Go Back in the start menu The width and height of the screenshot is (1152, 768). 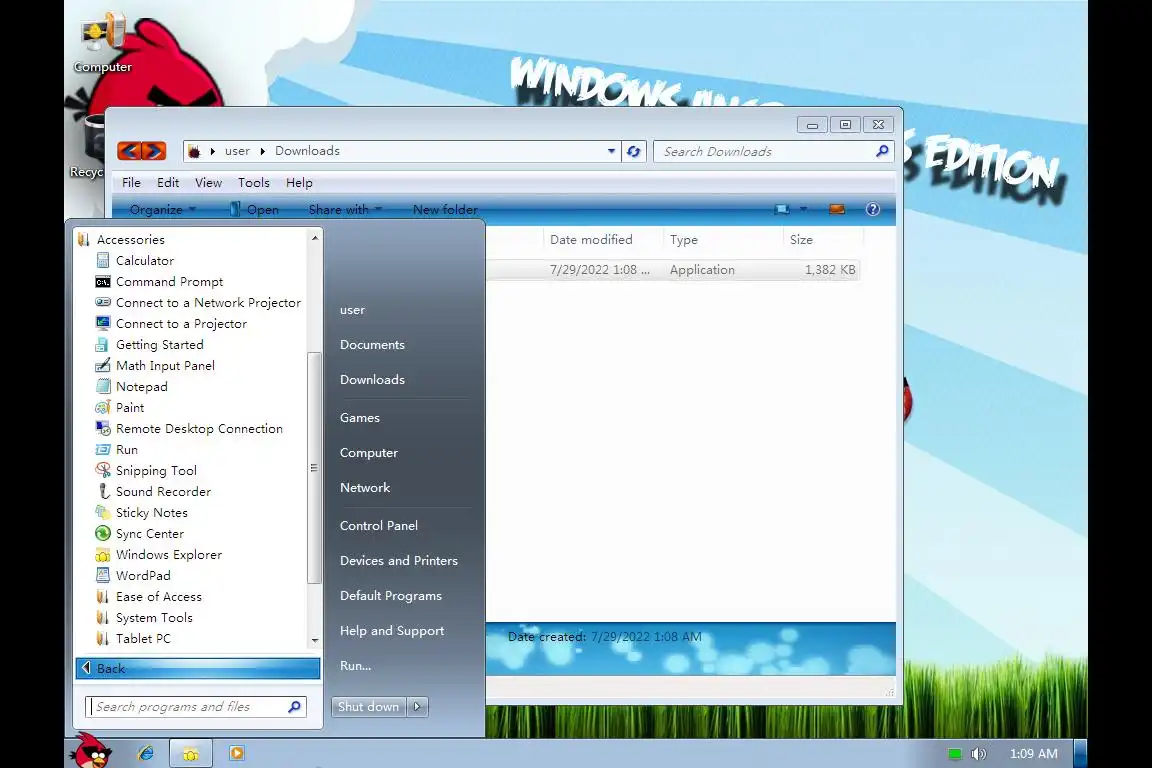point(198,668)
